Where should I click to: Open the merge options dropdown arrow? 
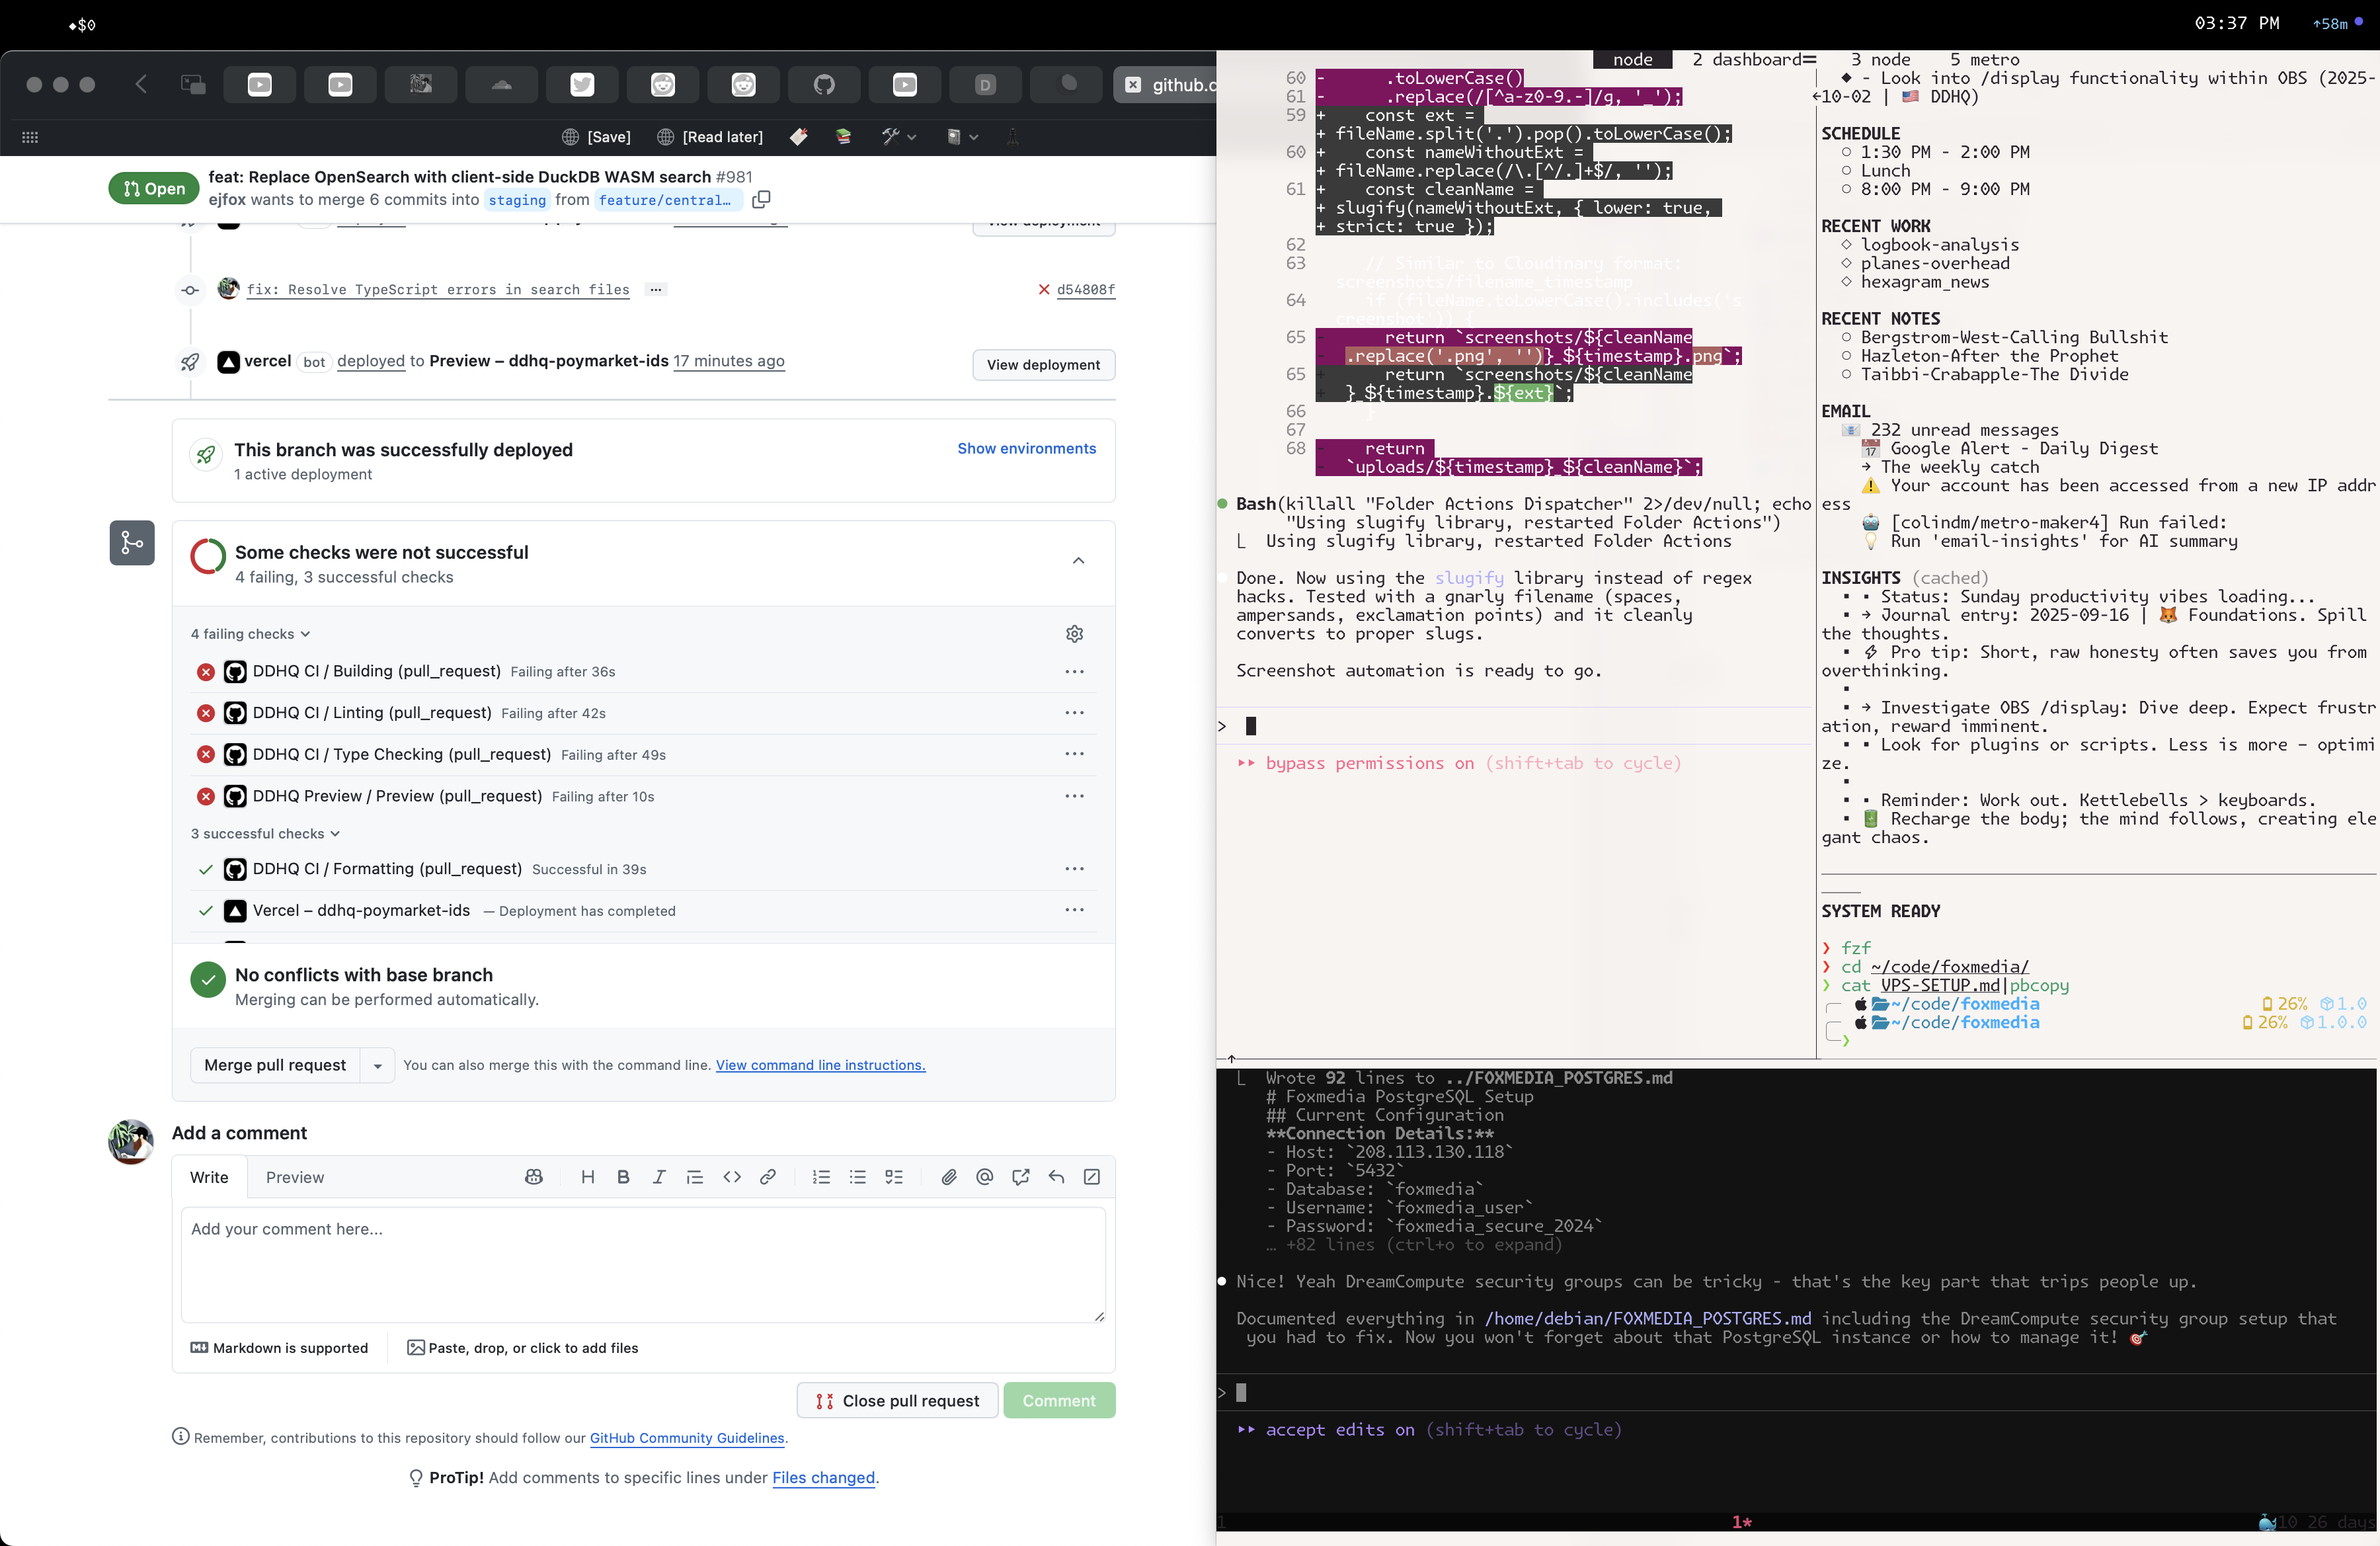tap(377, 1065)
